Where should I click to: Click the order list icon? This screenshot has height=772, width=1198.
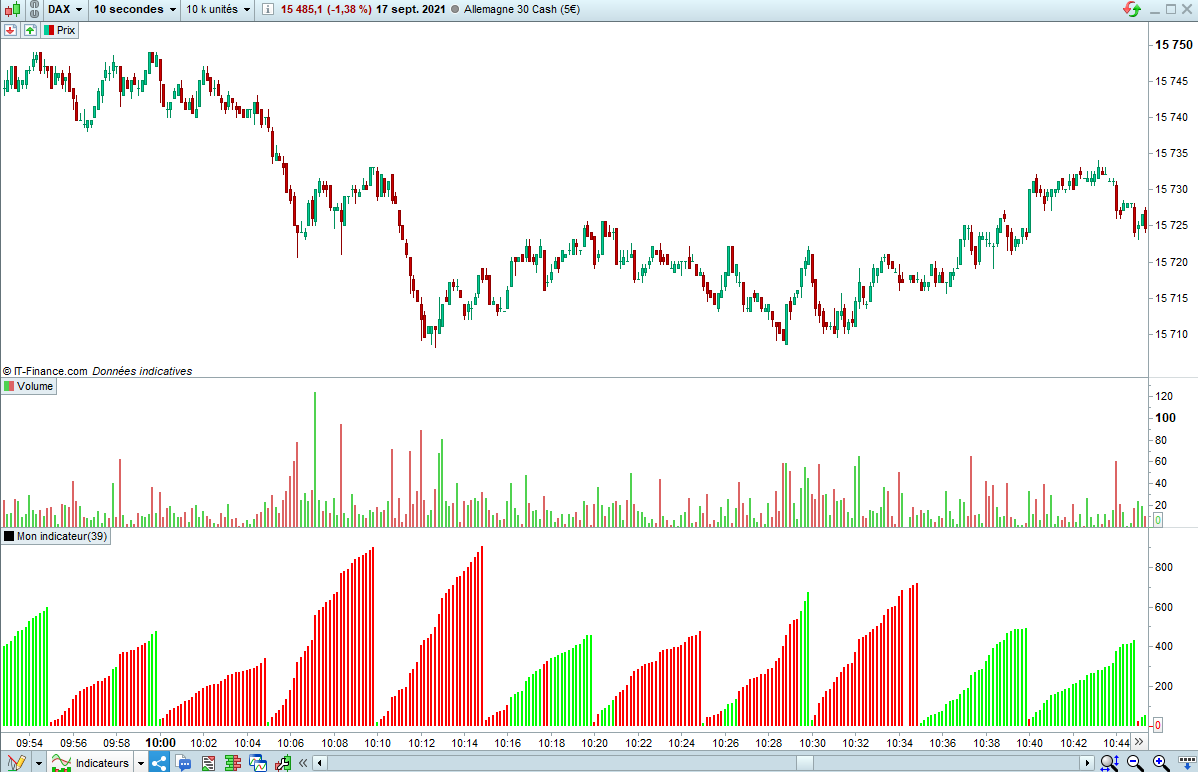pos(208,762)
